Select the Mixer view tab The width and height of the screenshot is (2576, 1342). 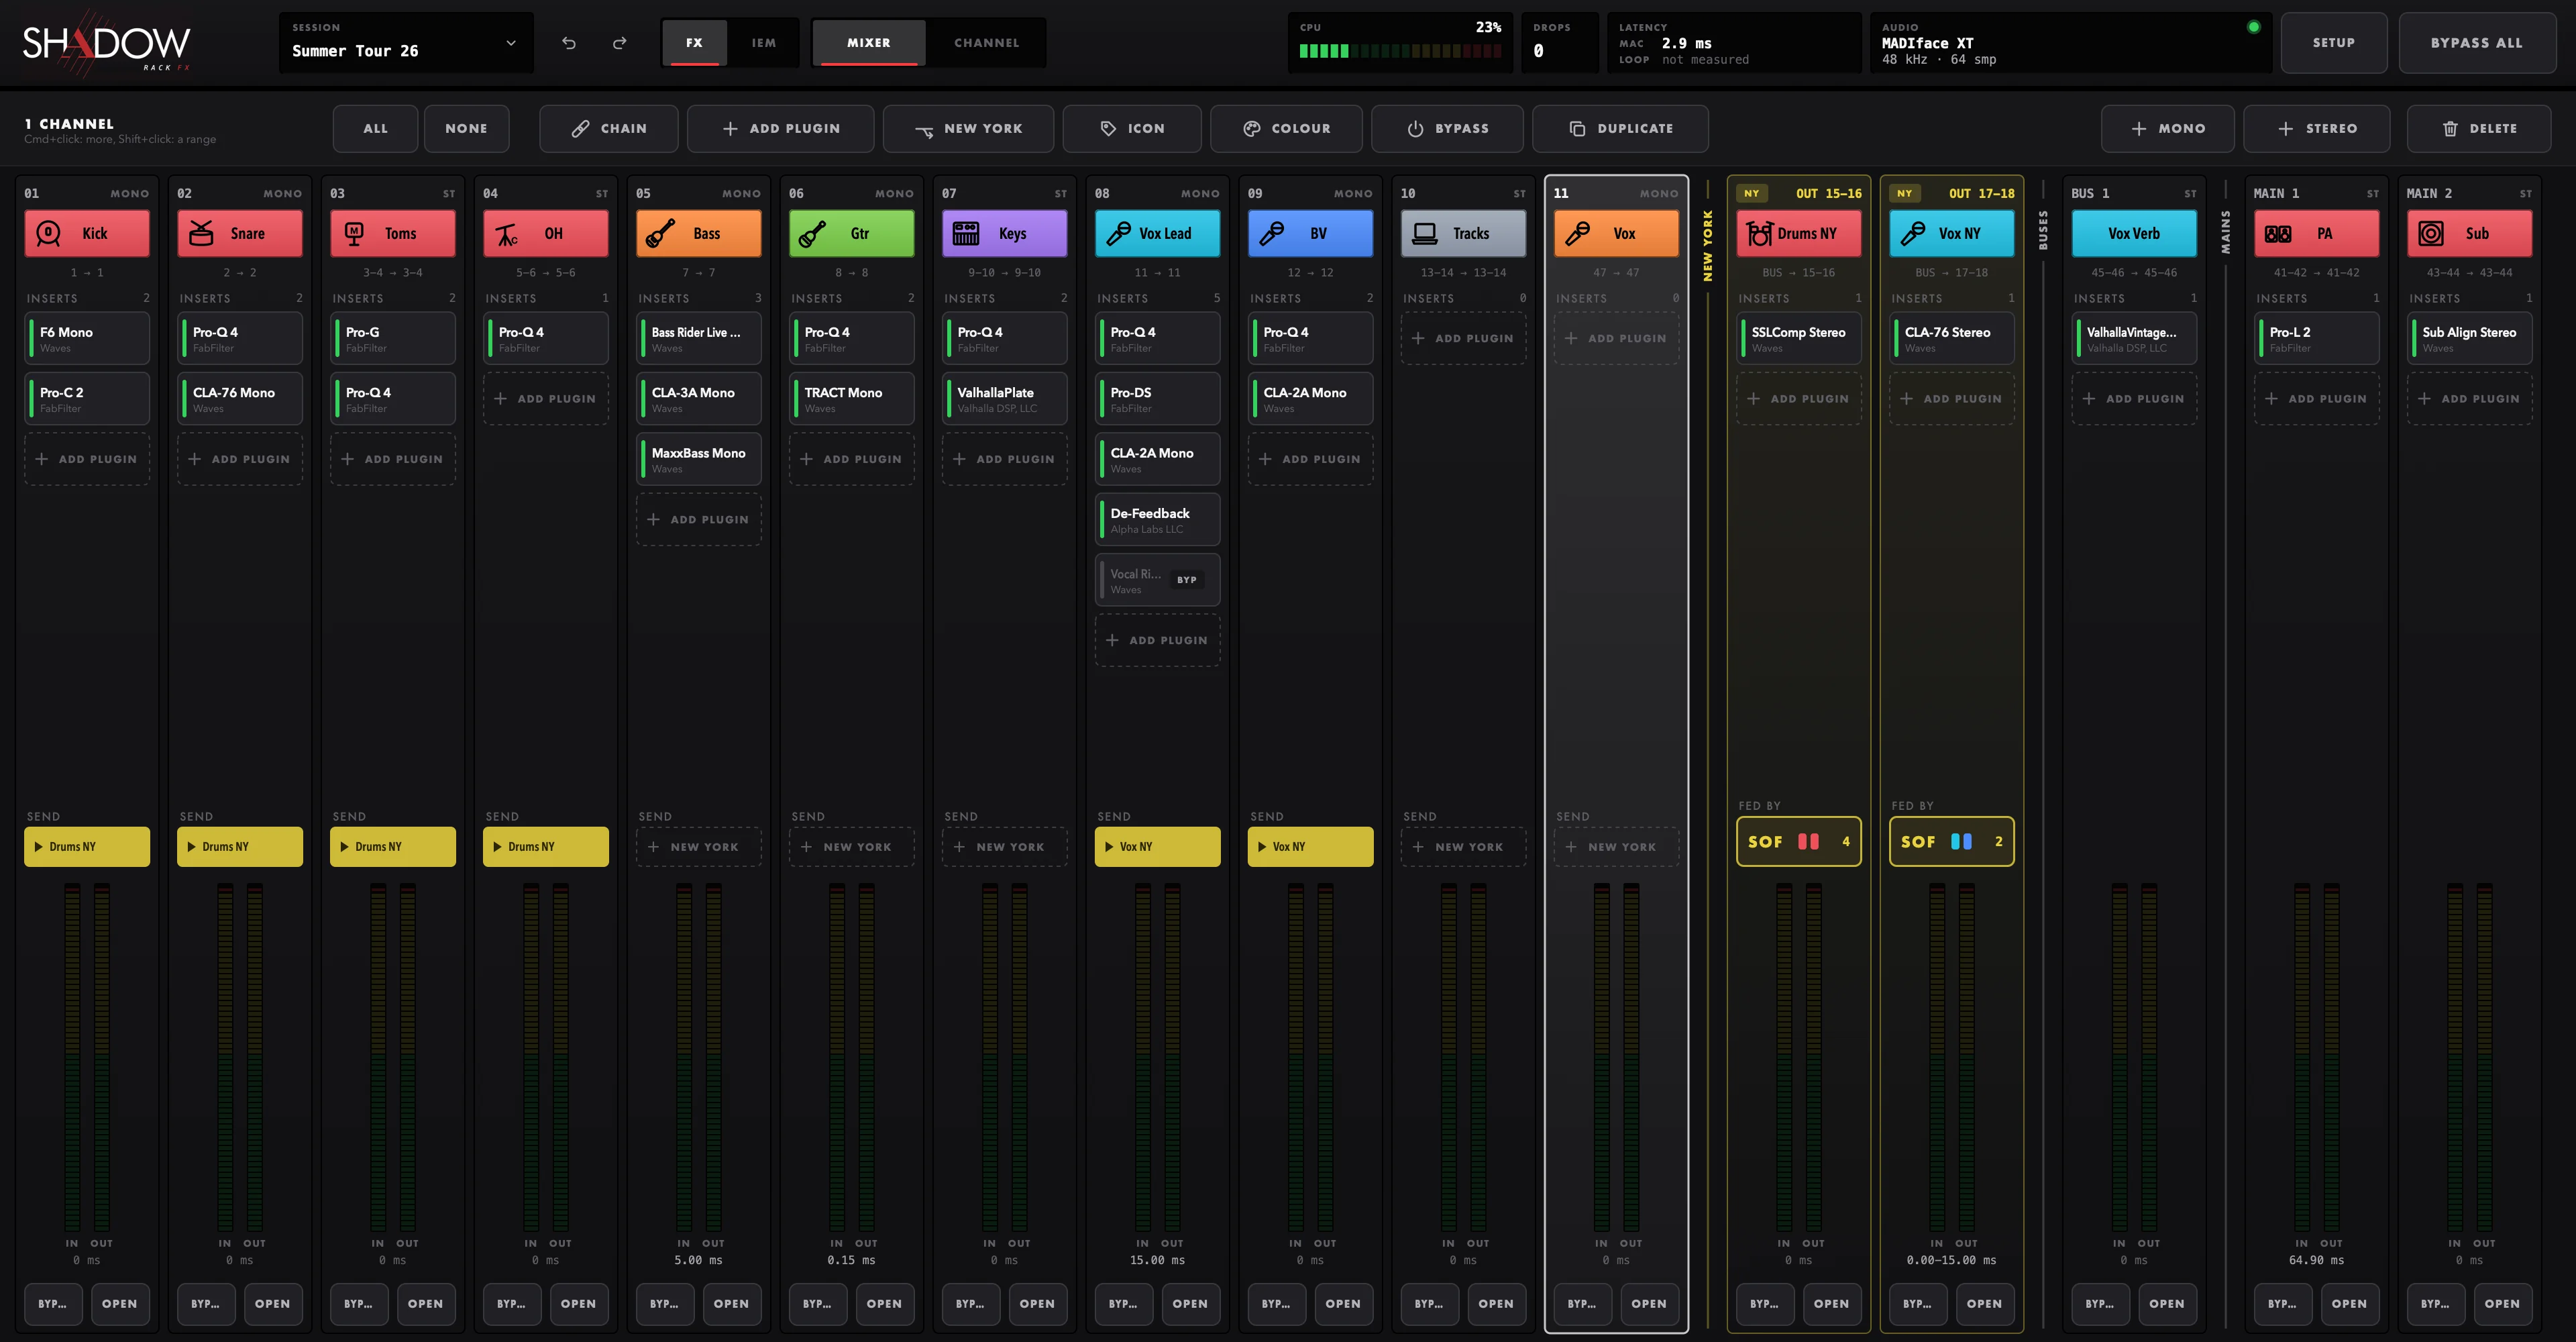pos(869,43)
